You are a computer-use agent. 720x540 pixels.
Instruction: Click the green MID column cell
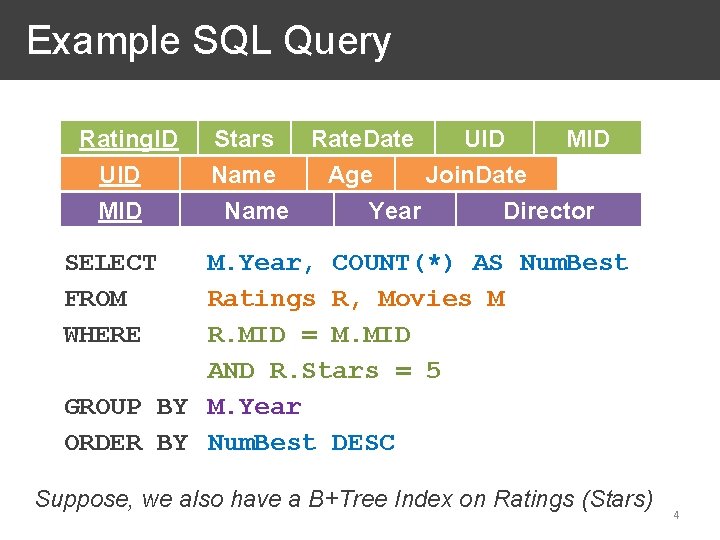coord(588,138)
